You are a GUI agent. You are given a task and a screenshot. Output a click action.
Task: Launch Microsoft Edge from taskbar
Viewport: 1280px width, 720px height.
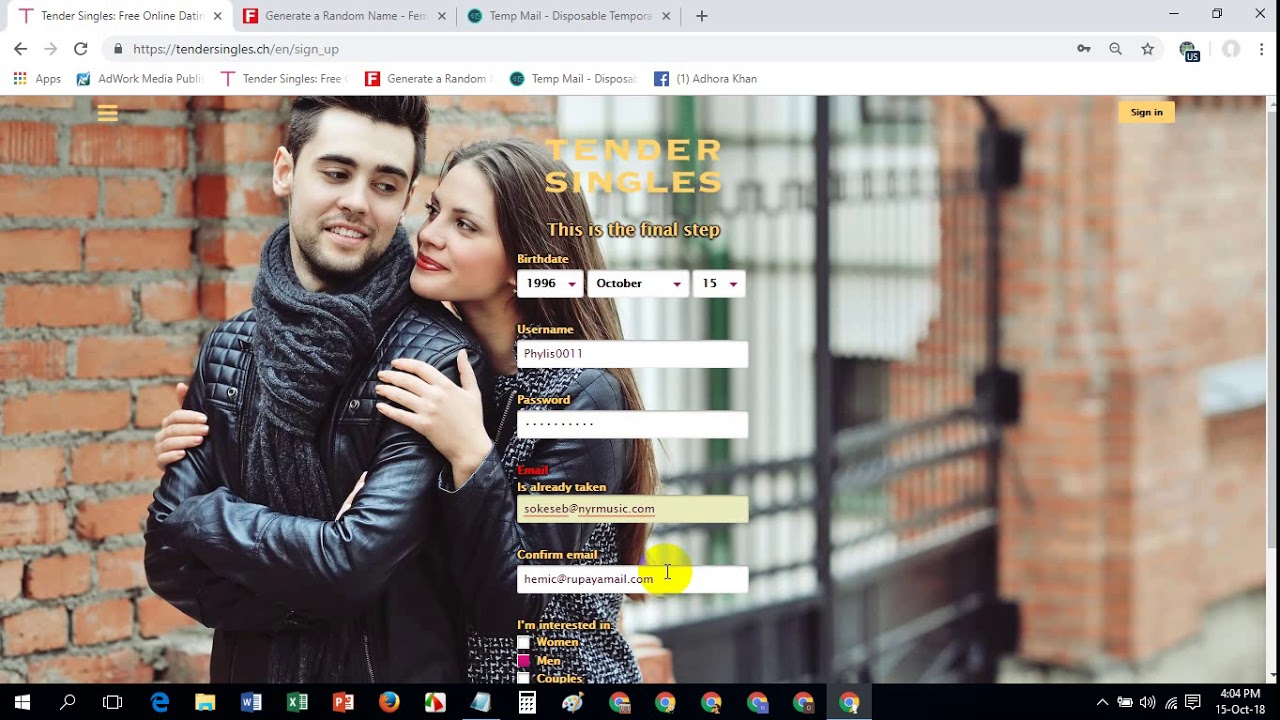160,703
